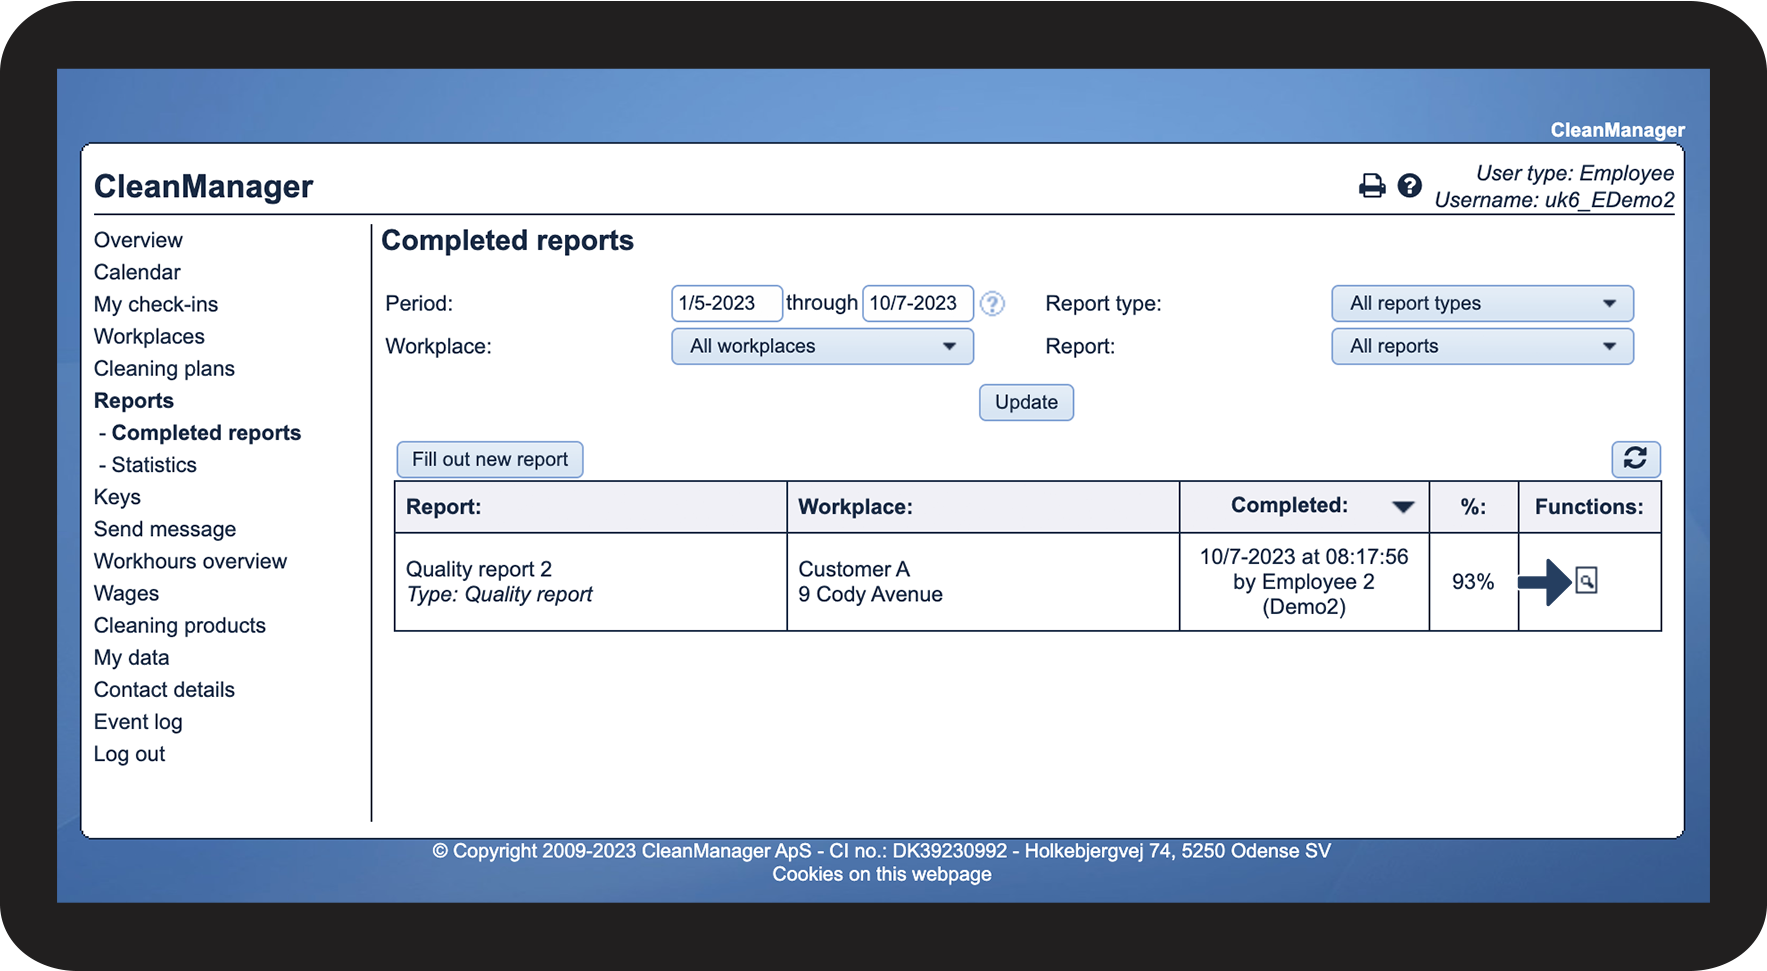
Task: Sort by Completed column arrow
Action: coord(1402,507)
